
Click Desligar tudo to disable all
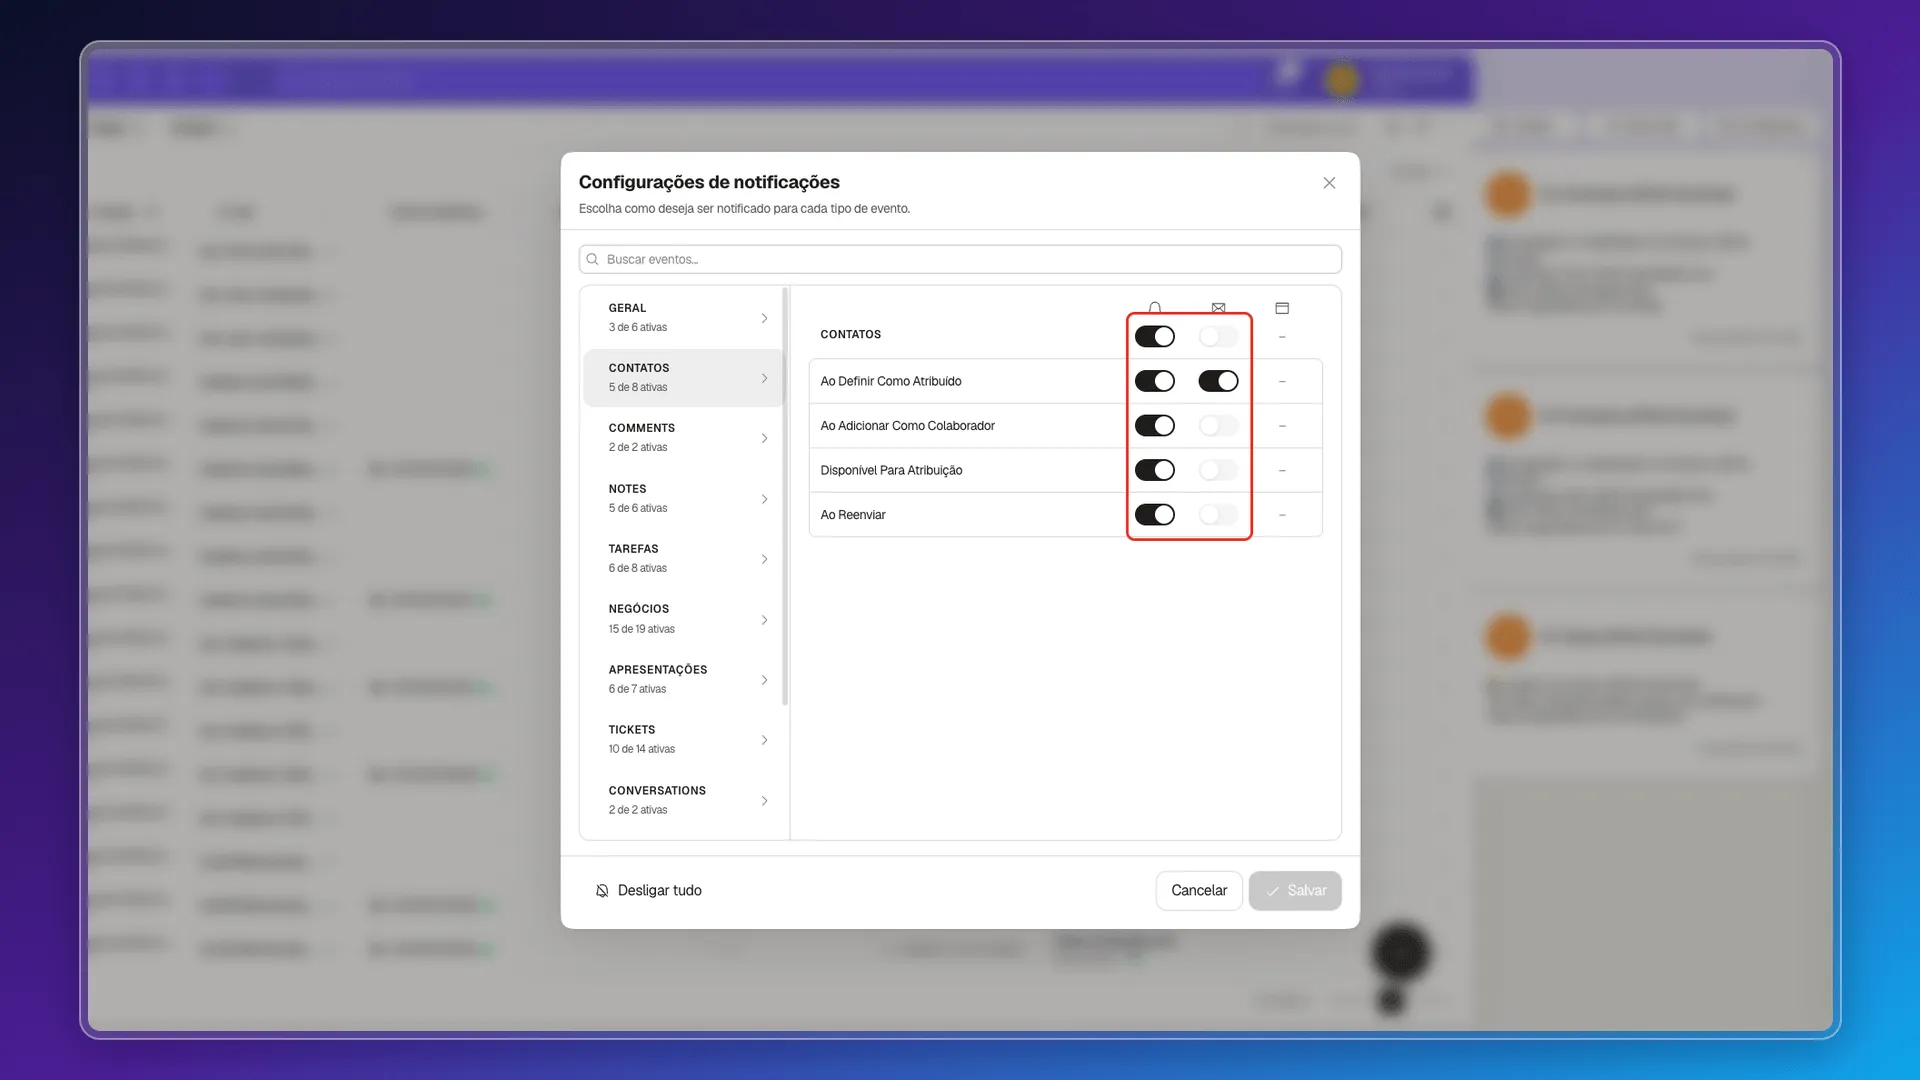tap(649, 891)
